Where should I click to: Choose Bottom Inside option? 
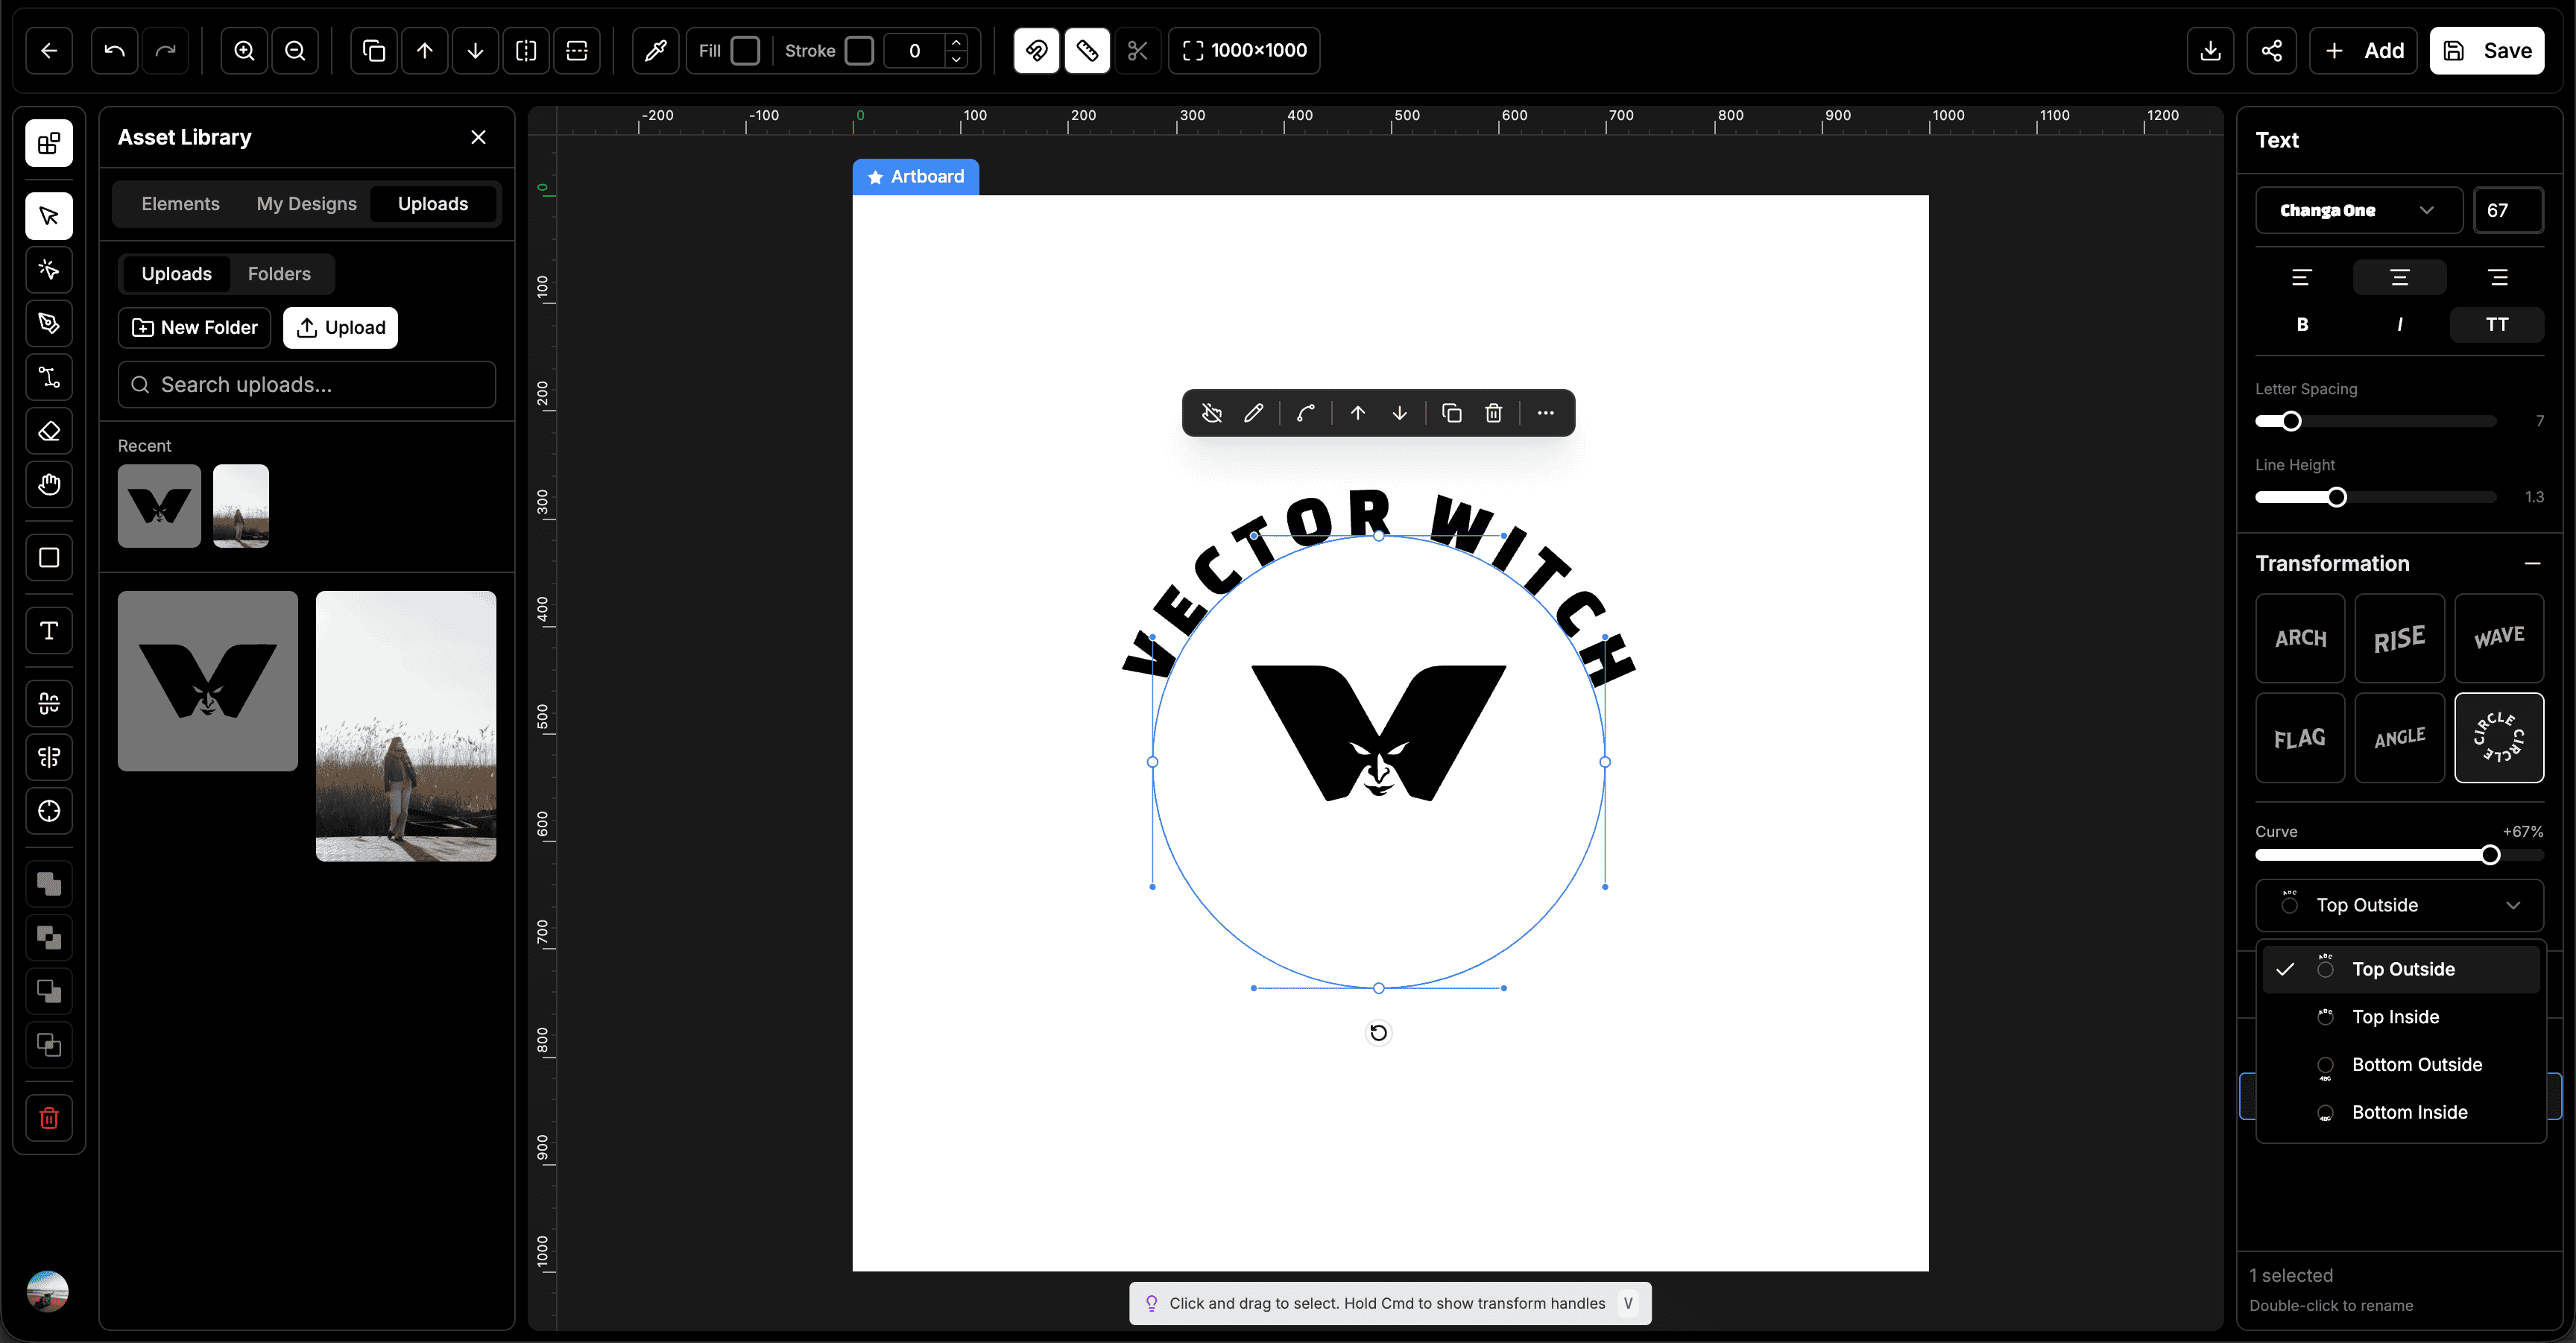(x=2400, y=1113)
